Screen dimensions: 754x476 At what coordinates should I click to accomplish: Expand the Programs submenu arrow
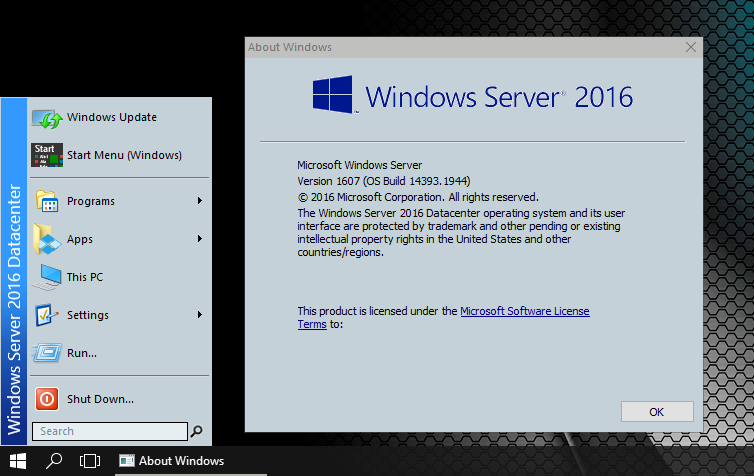point(200,201)
